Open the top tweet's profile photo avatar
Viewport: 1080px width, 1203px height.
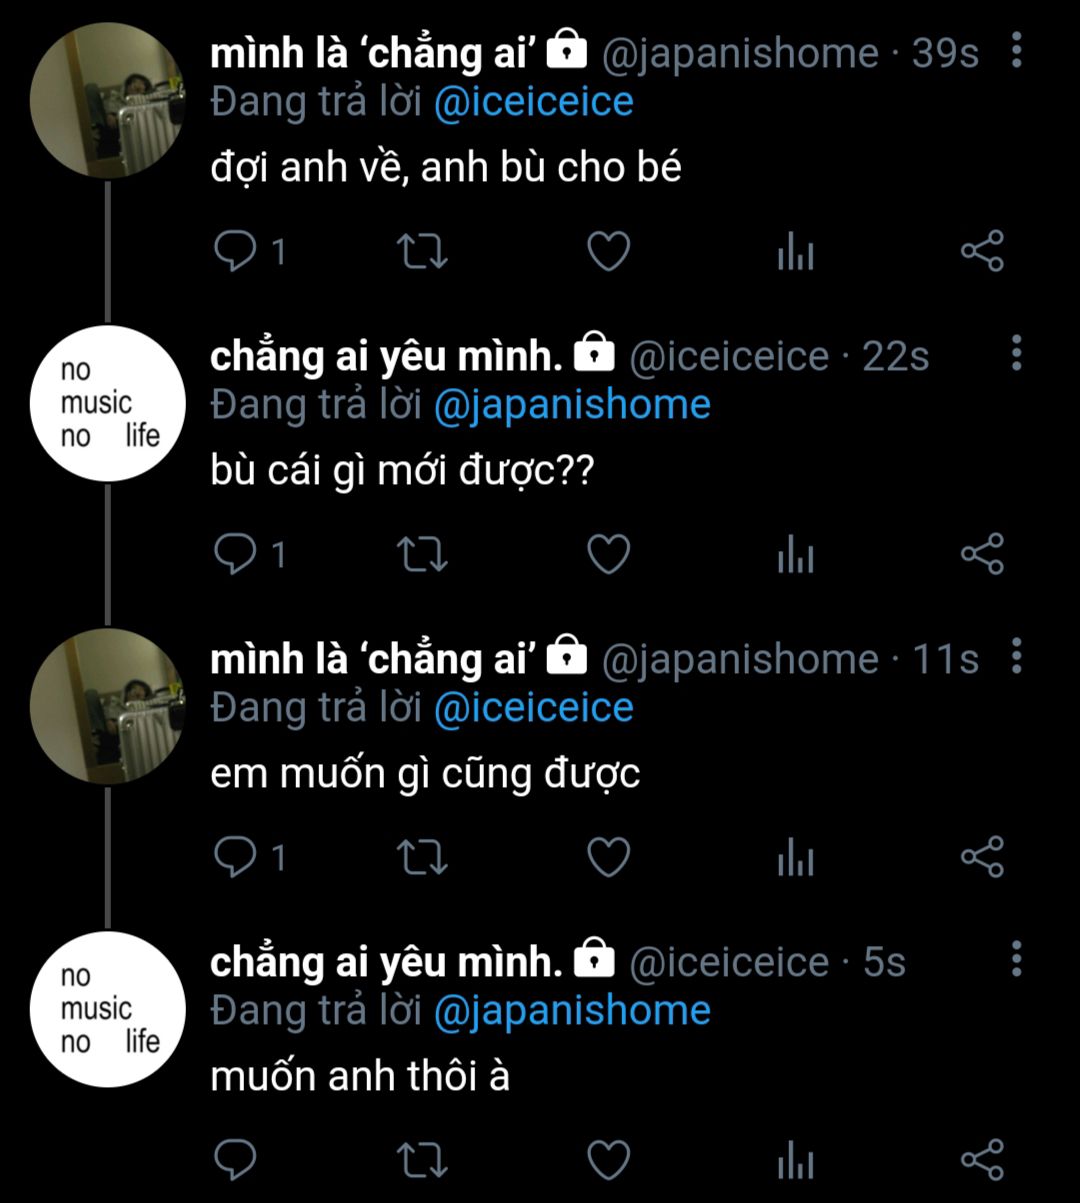[108, 100]
